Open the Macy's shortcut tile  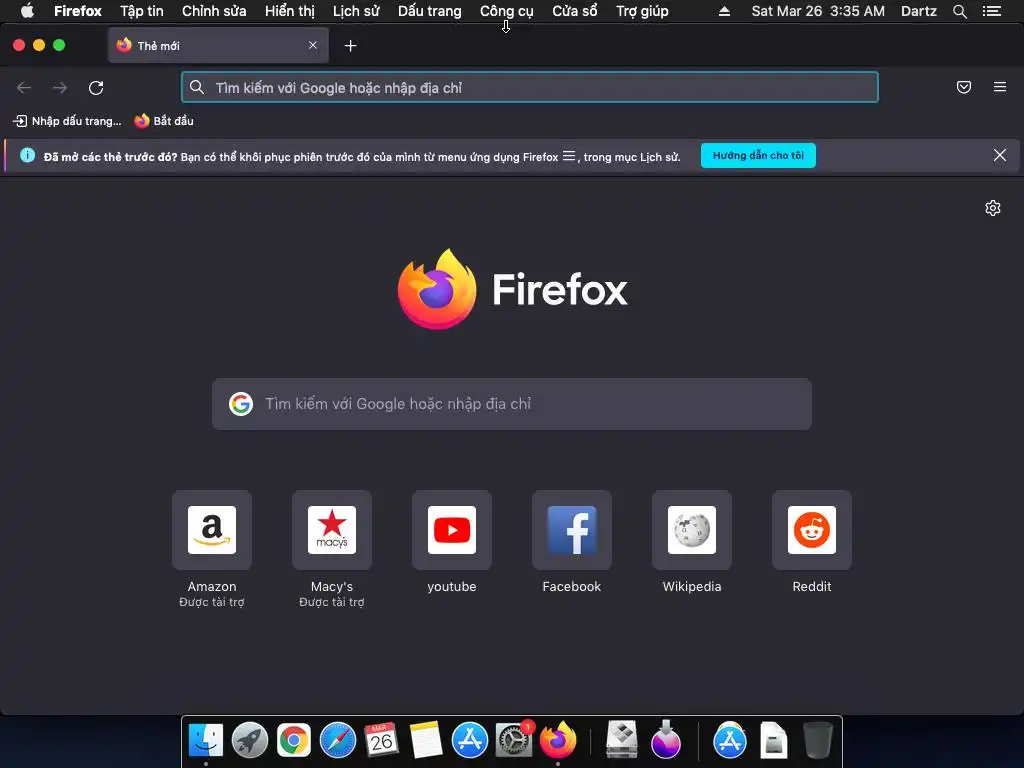click(332, 530)
